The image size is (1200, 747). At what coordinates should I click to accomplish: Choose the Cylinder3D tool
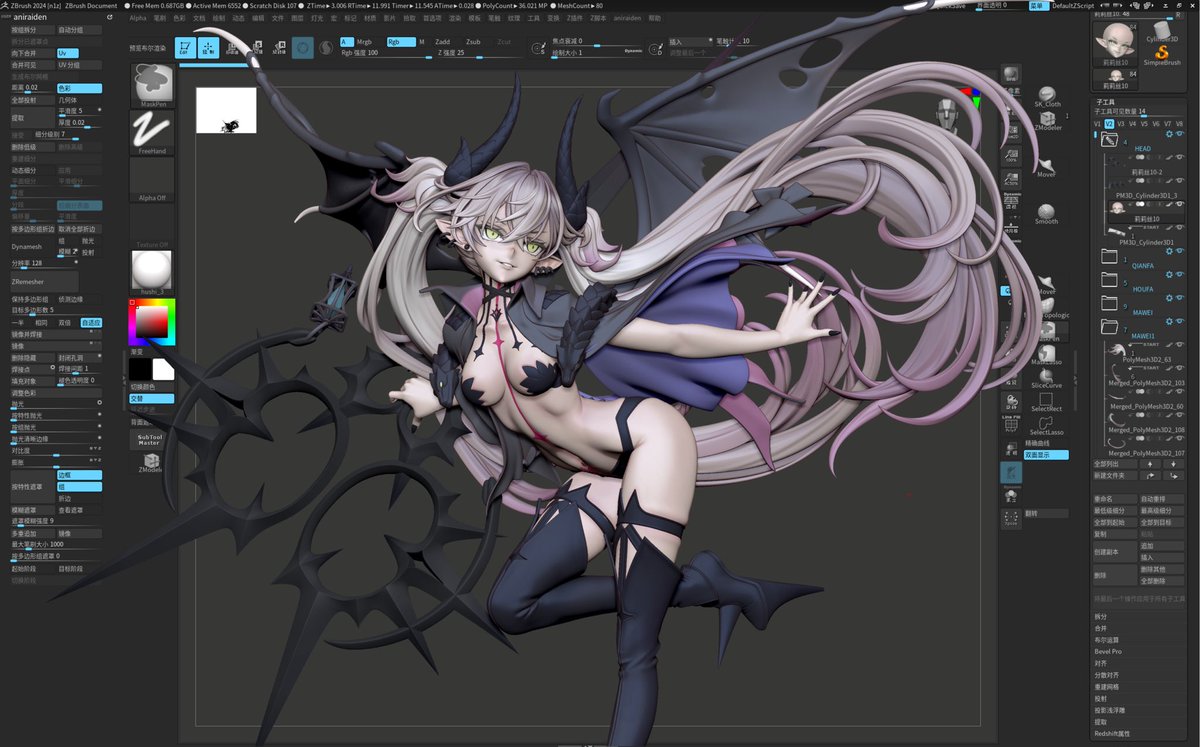point(1162,31)
